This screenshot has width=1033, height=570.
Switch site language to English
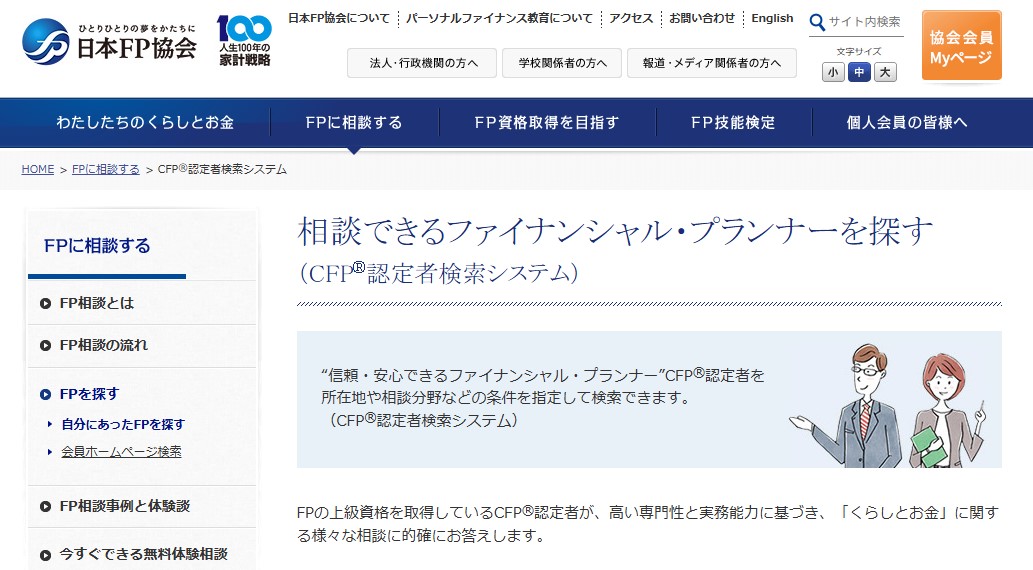772,18
